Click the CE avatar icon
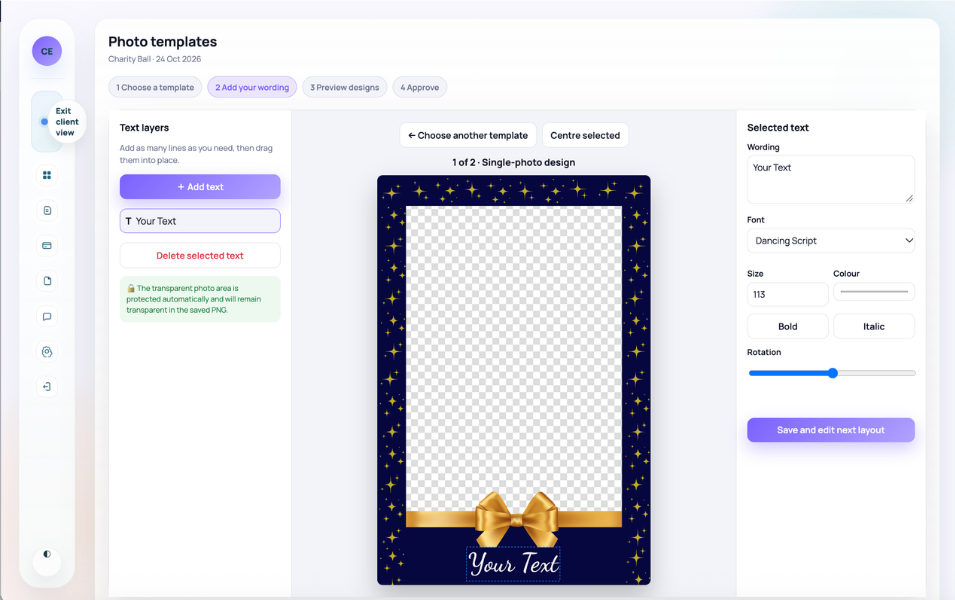 [x=47, y=51]
